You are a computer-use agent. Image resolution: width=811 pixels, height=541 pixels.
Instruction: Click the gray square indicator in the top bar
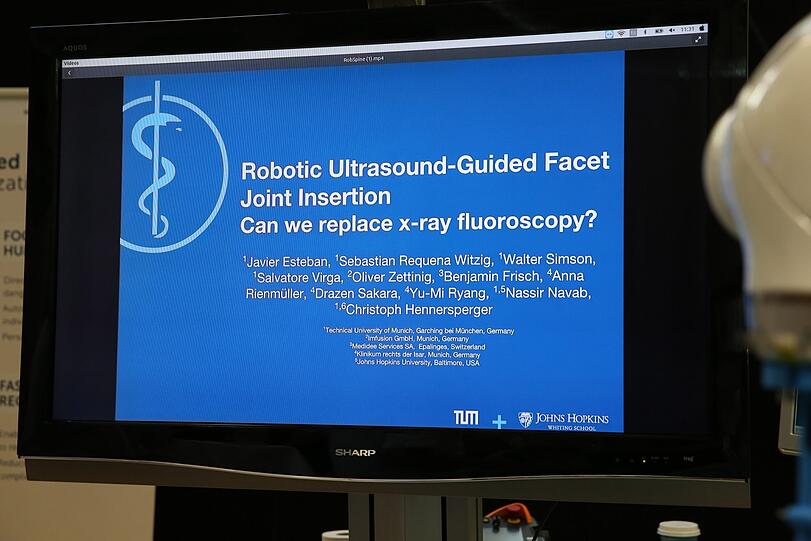click(633, 33)
